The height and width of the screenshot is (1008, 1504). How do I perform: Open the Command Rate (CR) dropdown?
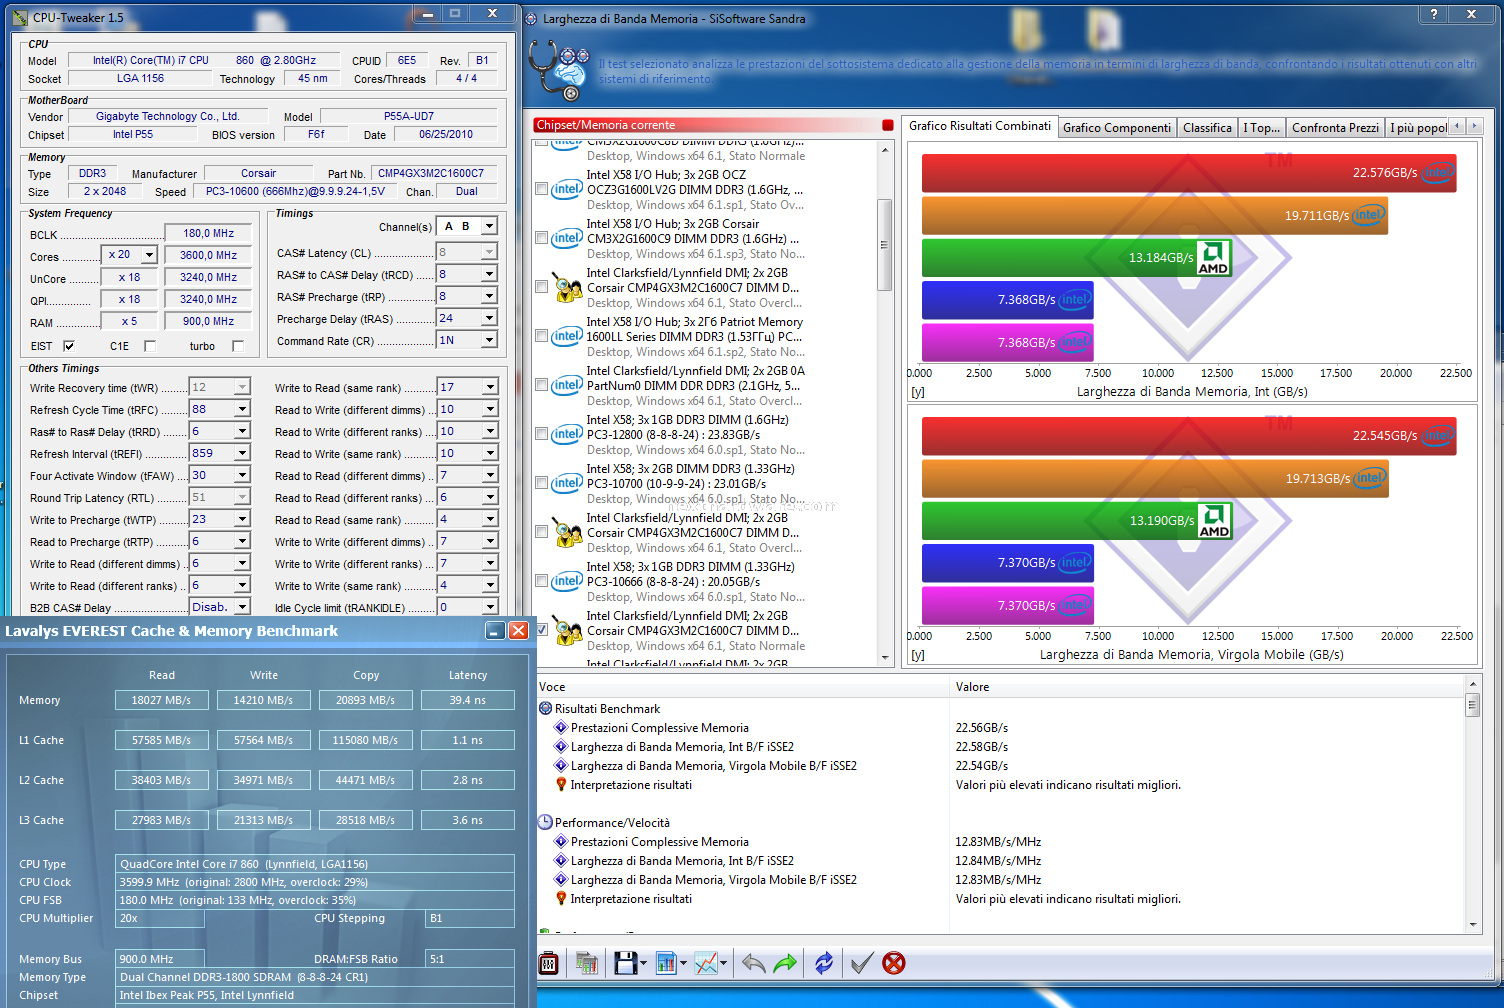490,340
